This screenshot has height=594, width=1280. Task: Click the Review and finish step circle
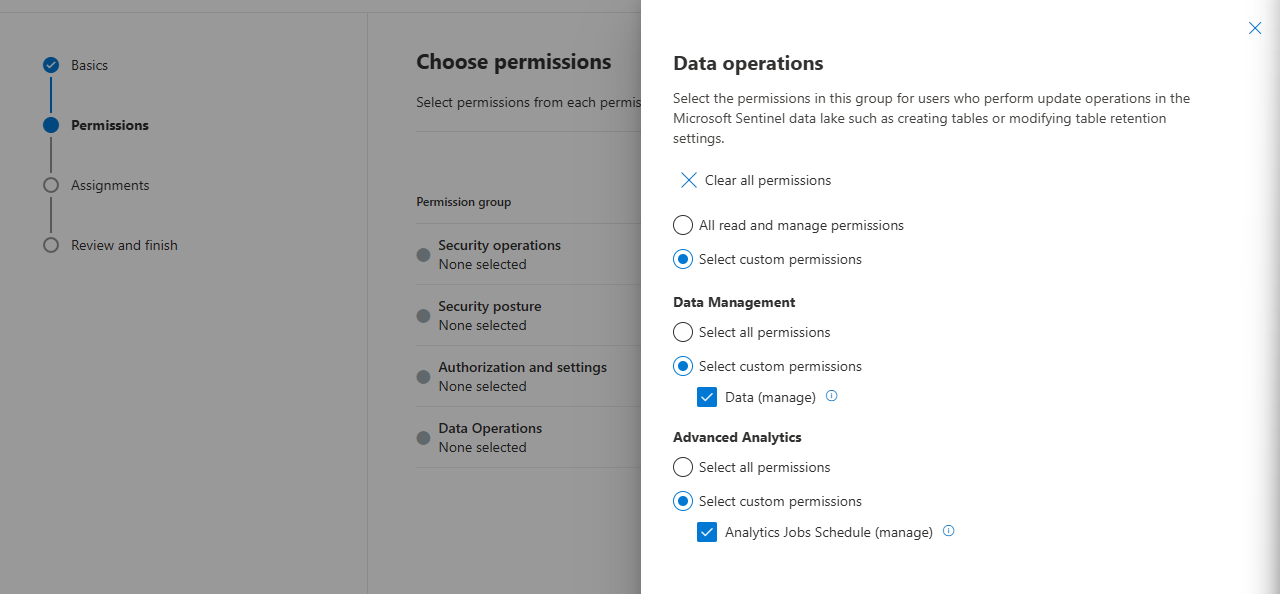[x=51, y=245]
